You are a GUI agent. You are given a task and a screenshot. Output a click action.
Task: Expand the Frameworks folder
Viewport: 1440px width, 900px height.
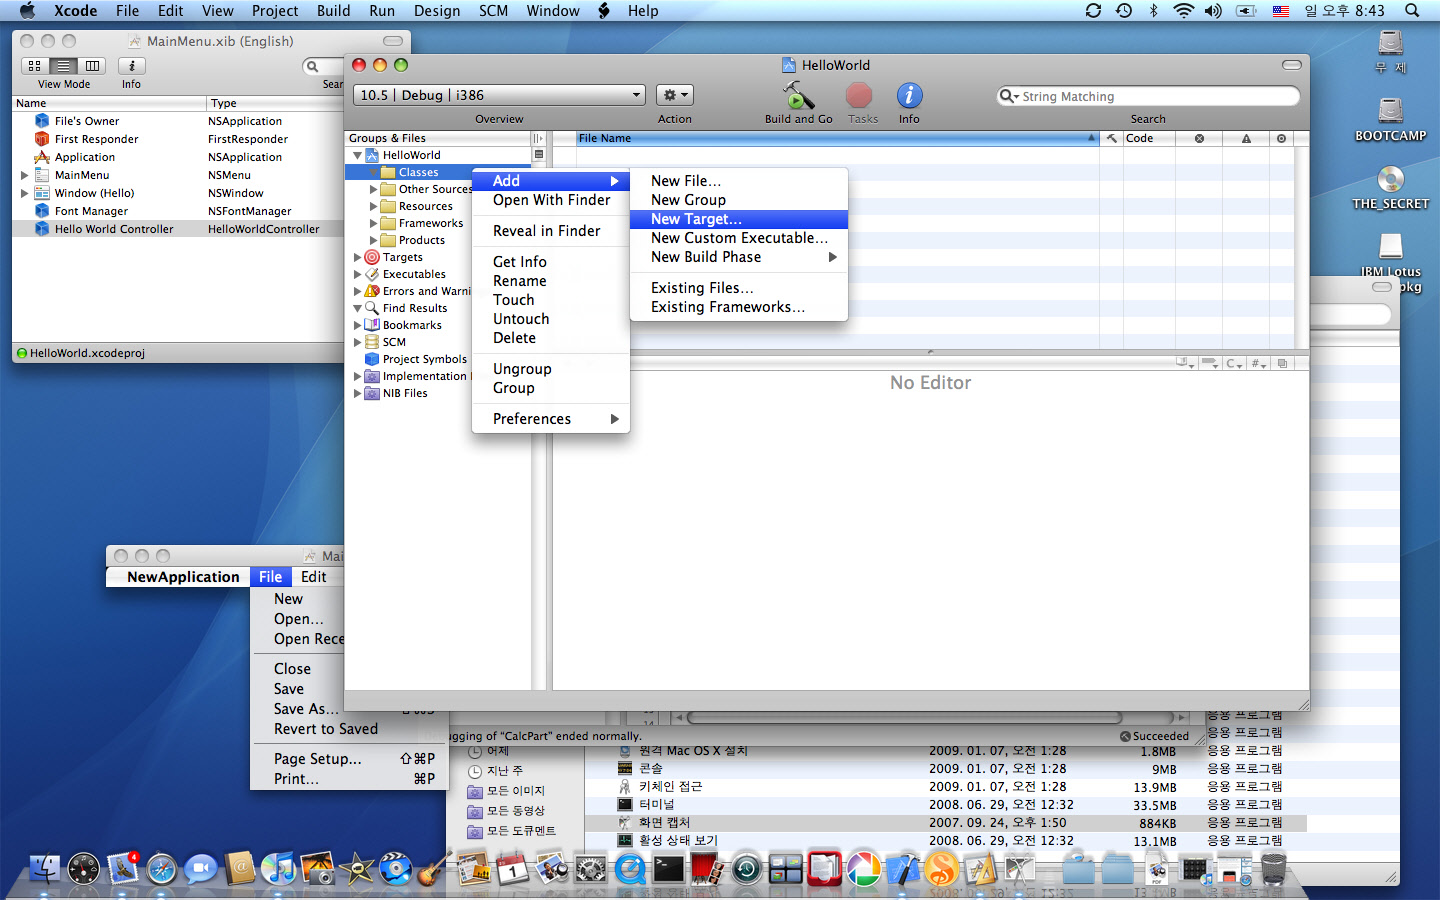pos(374,223)
